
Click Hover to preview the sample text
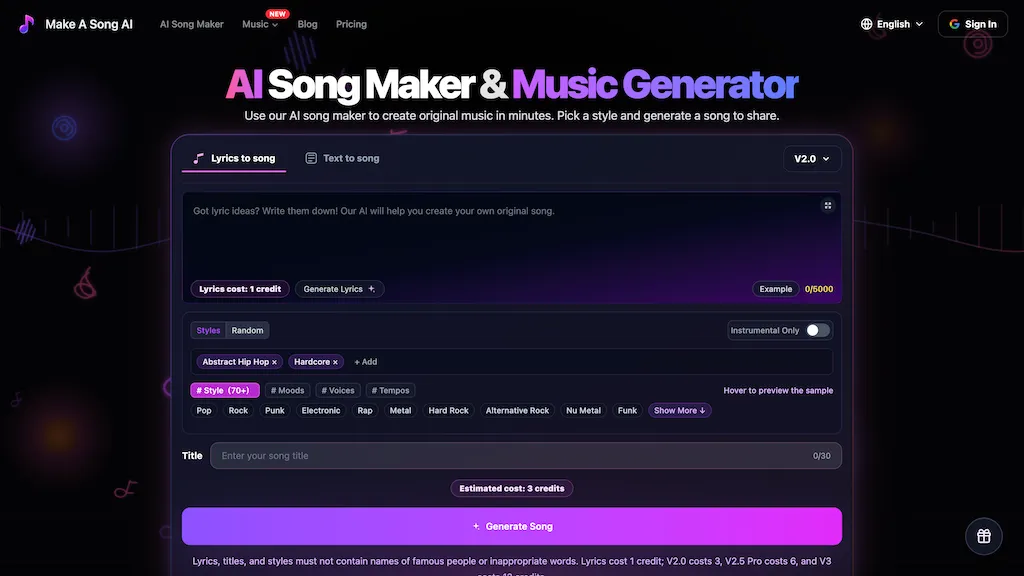coord(778,391)
